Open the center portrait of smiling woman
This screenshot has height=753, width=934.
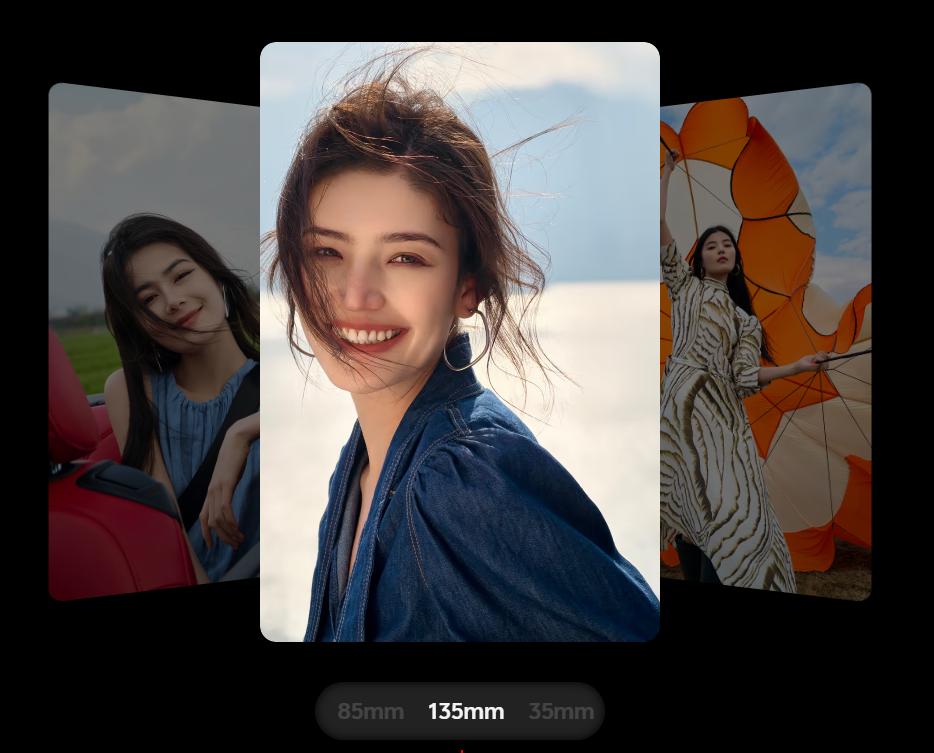pos(459,341)
